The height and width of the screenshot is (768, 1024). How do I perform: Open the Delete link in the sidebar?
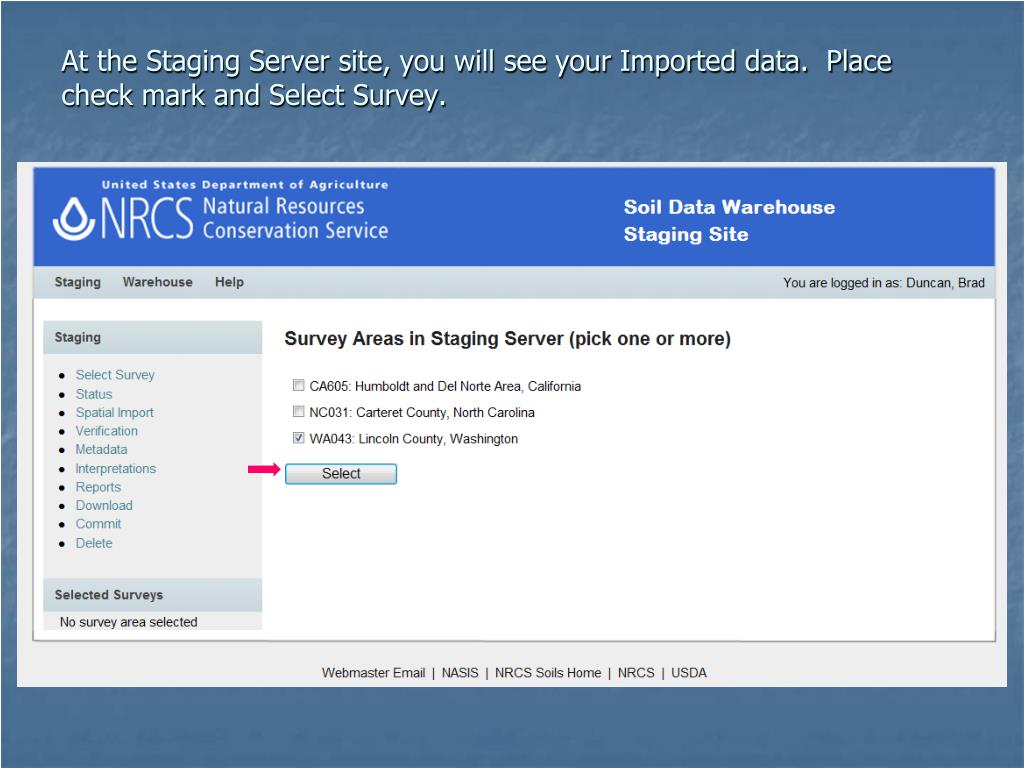pos(94,543)
